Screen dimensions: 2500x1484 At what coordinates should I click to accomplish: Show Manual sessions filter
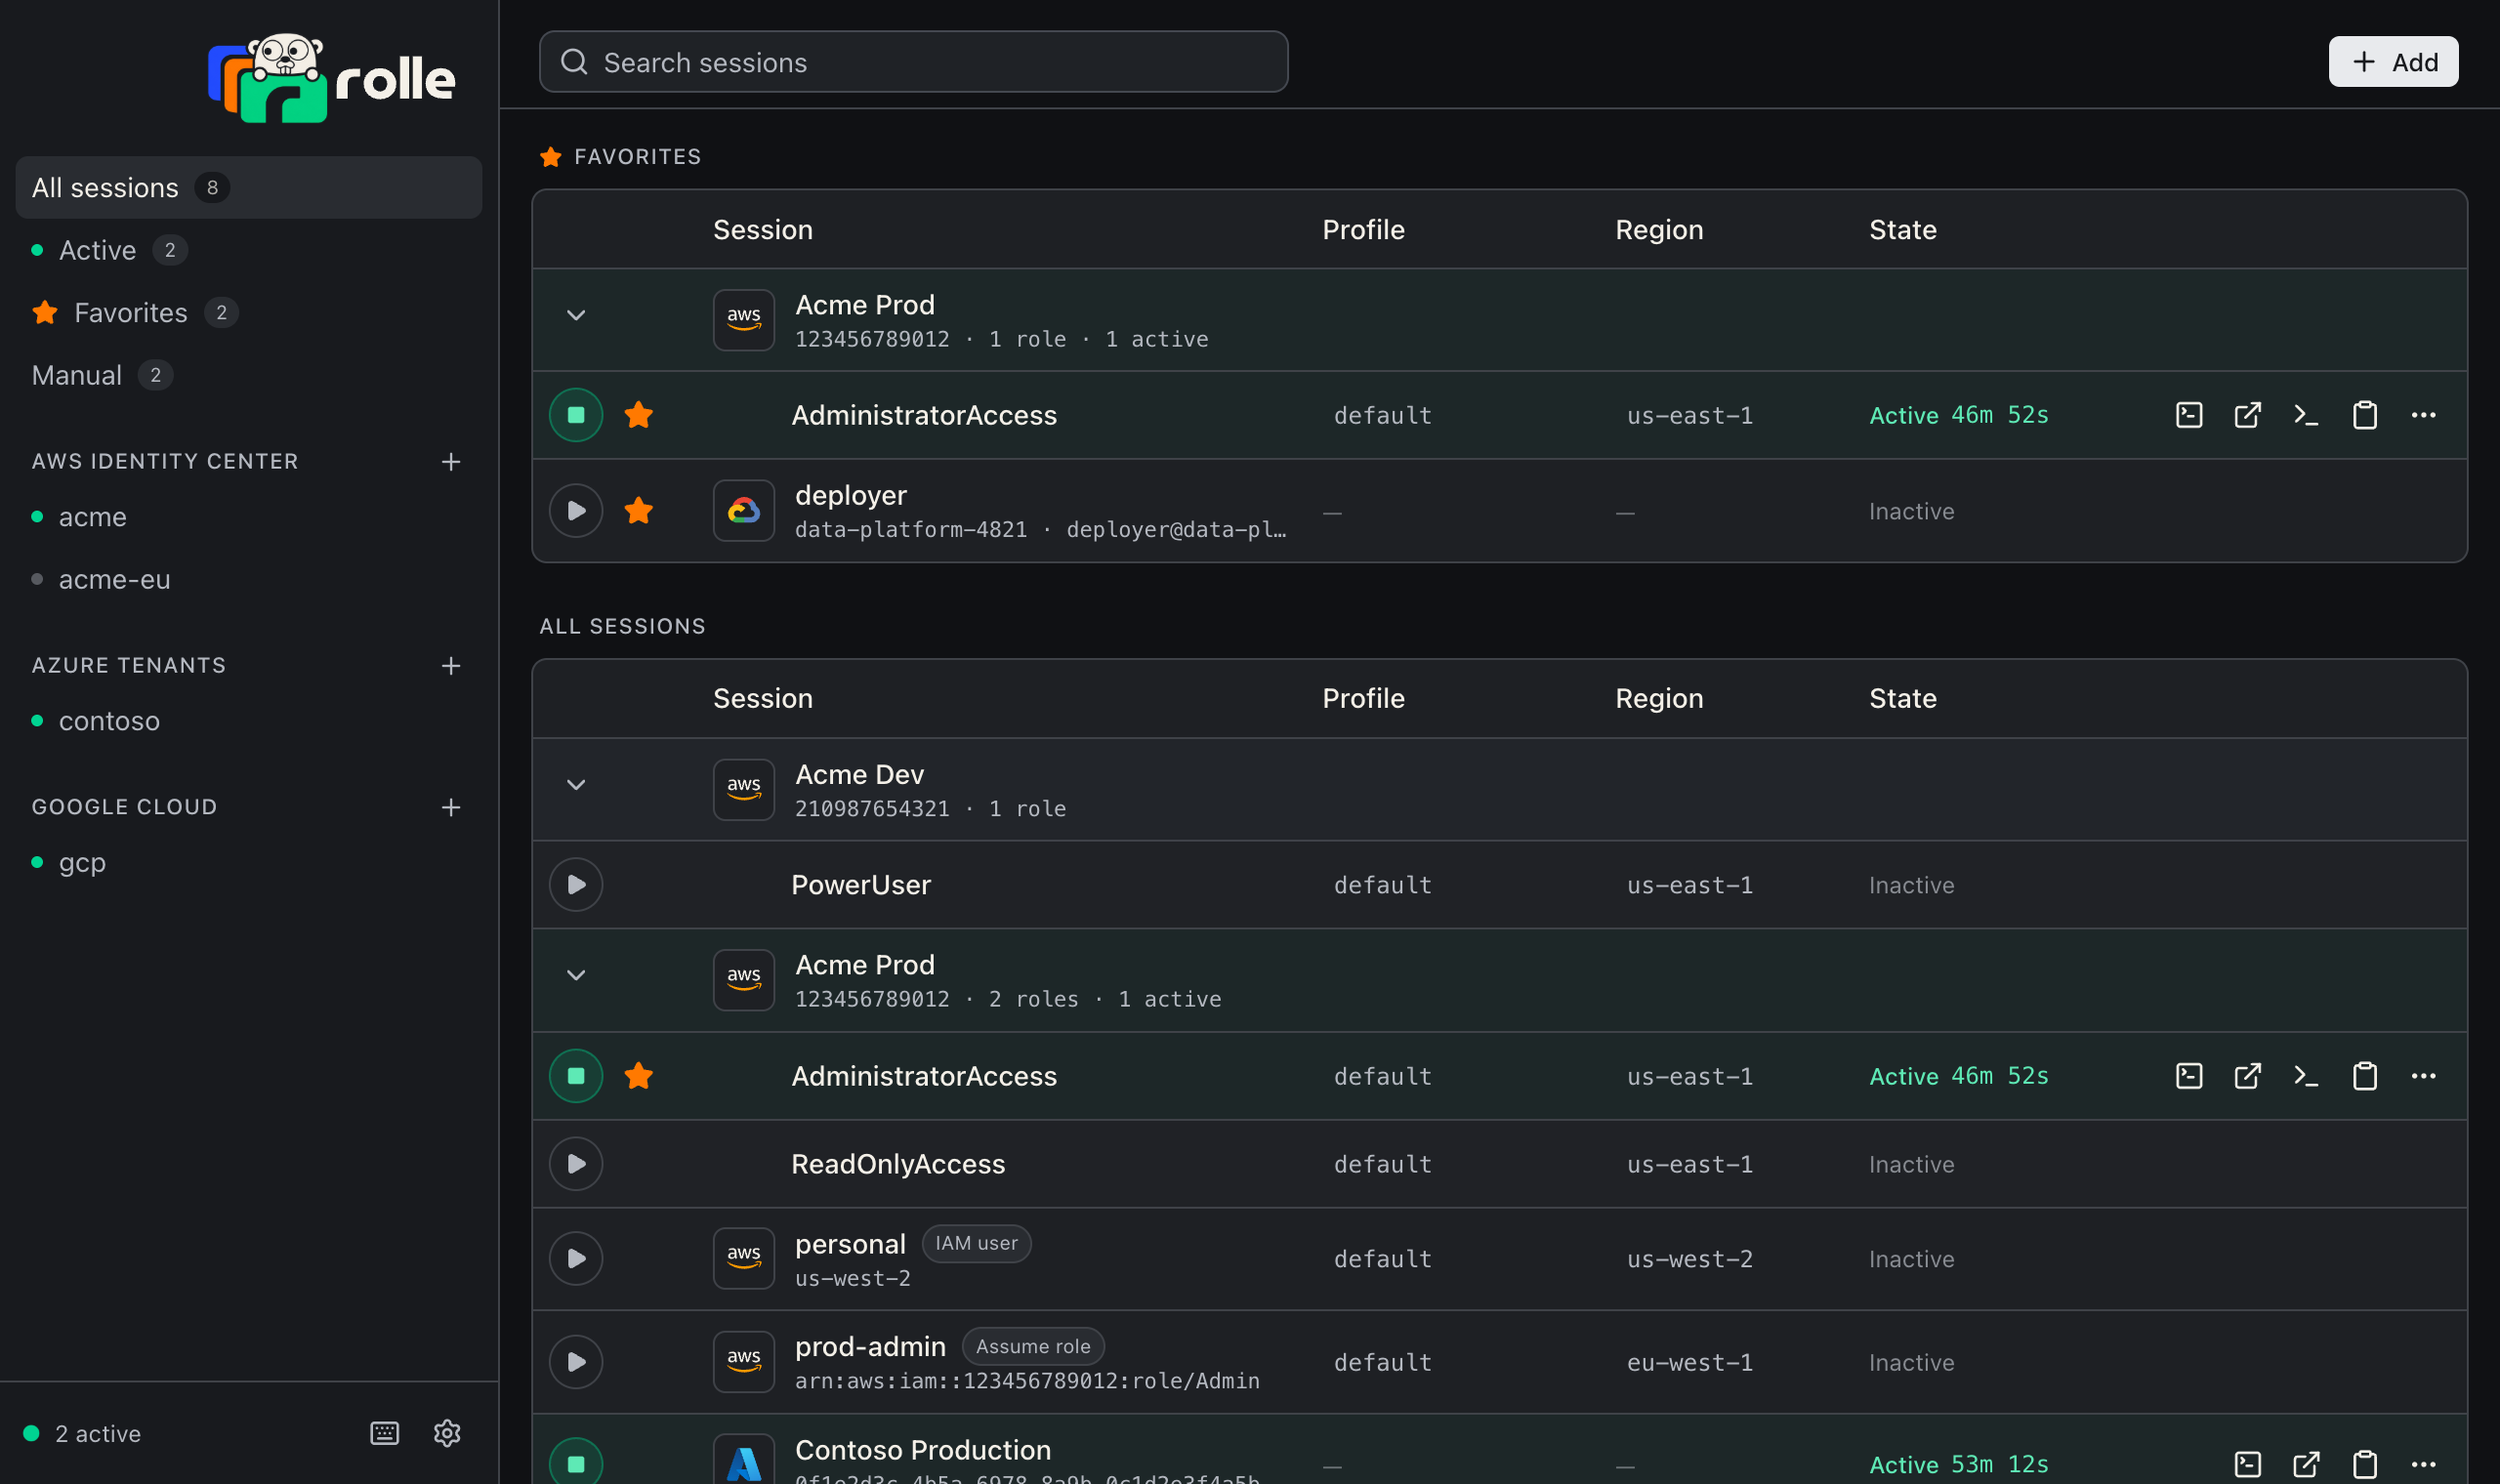click(x=249, y=376)
